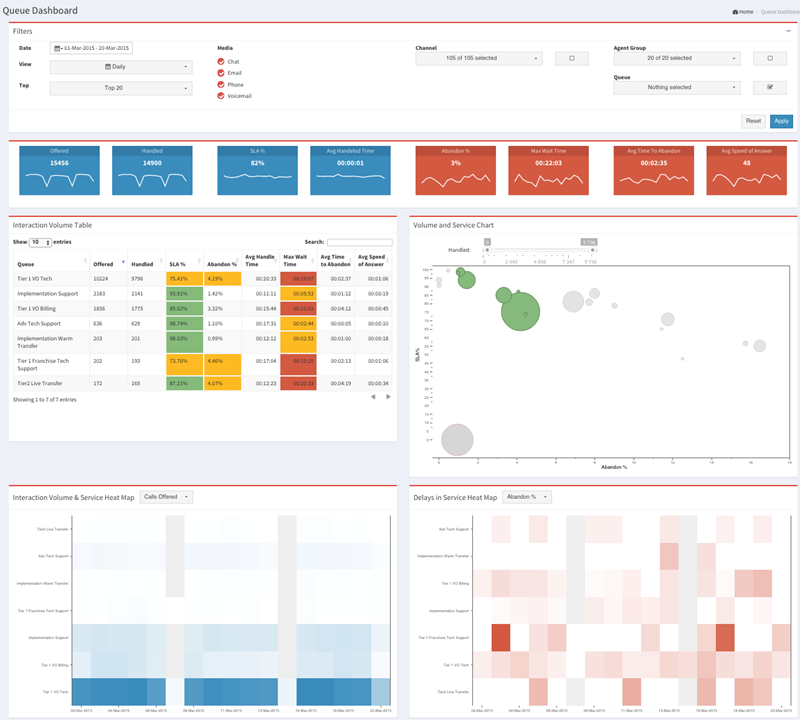Viewport: 800px width, 720px height.
Task: Click the table Search input field
Action: [359, 242]
